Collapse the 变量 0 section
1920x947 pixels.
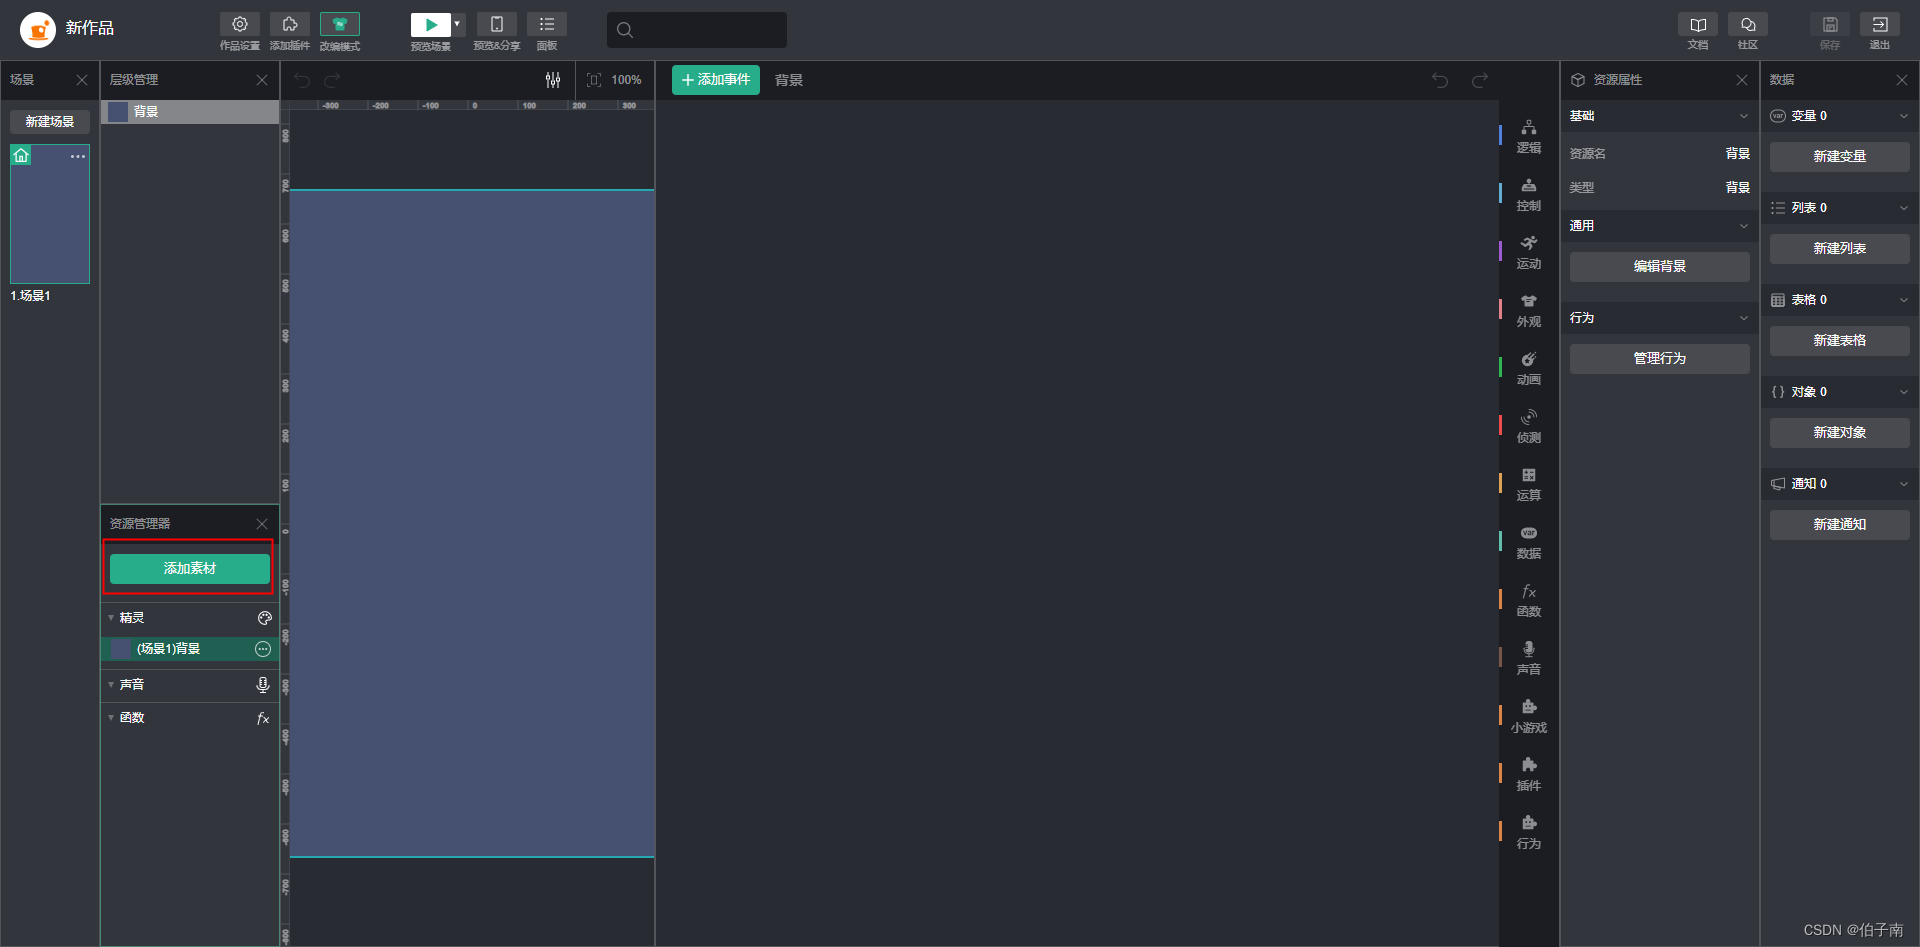pyautogui.click(x=1904, y=116)
